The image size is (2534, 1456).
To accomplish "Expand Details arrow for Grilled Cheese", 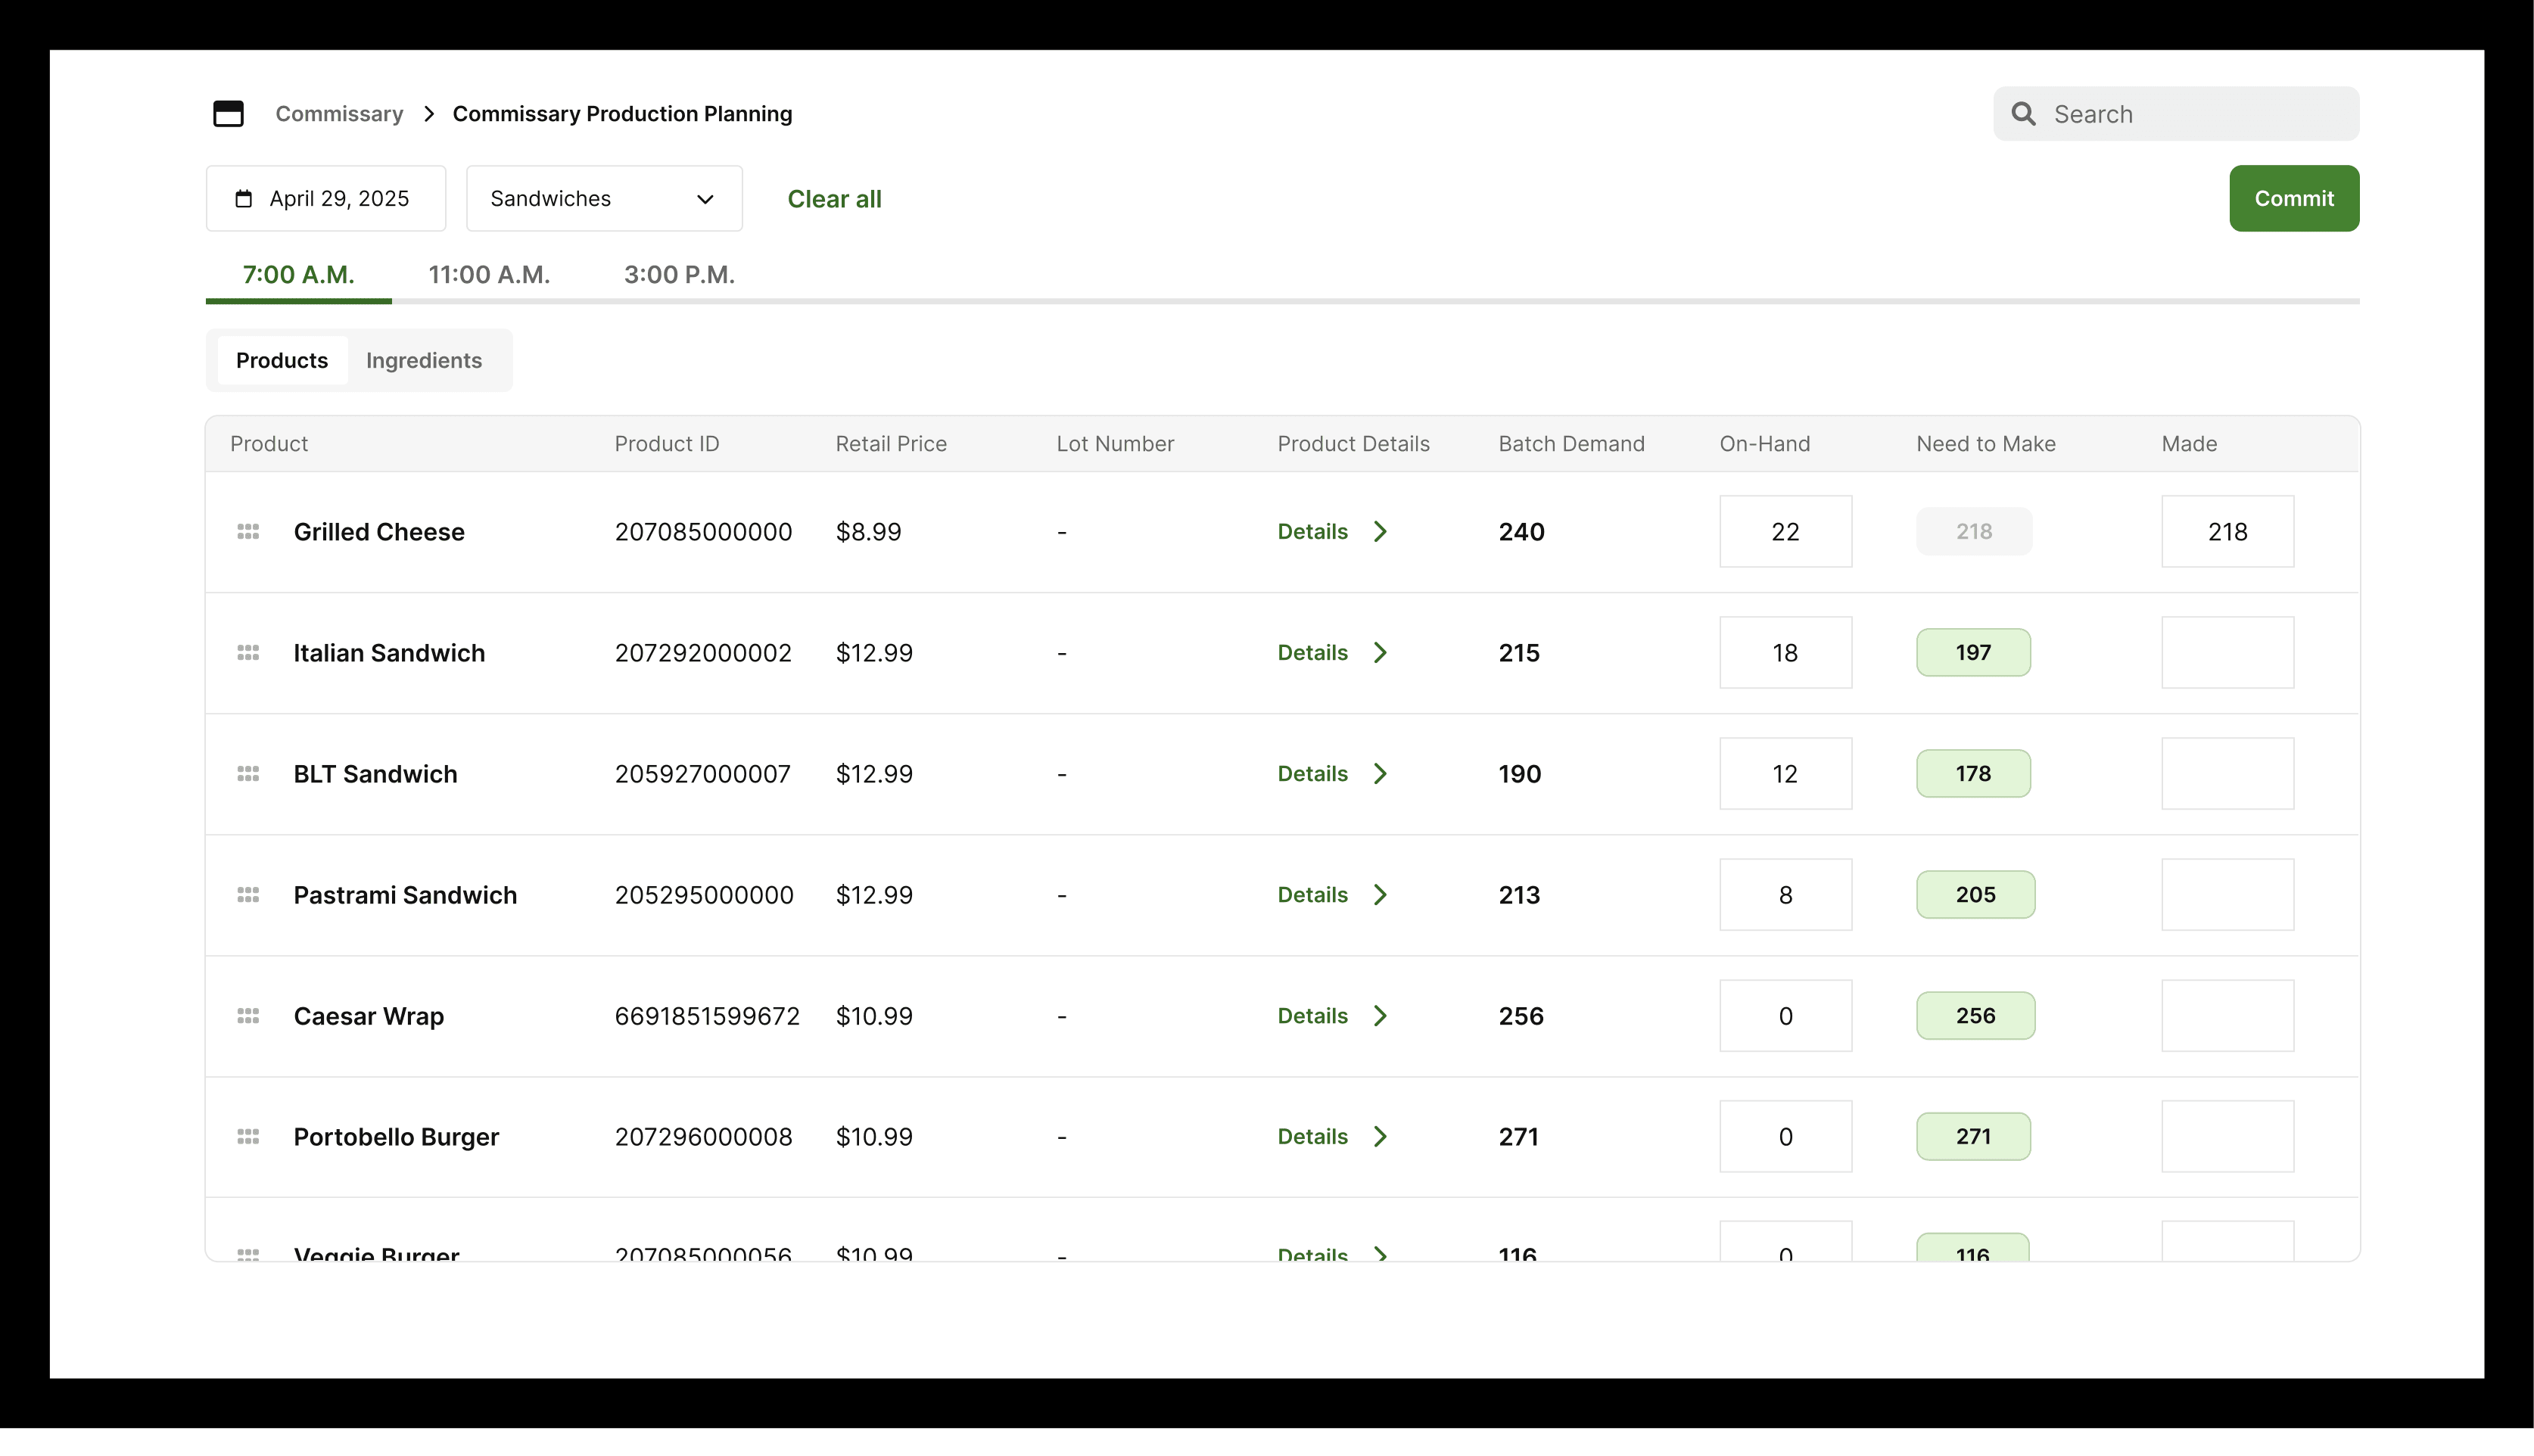I will click(x=1380, y=532).
